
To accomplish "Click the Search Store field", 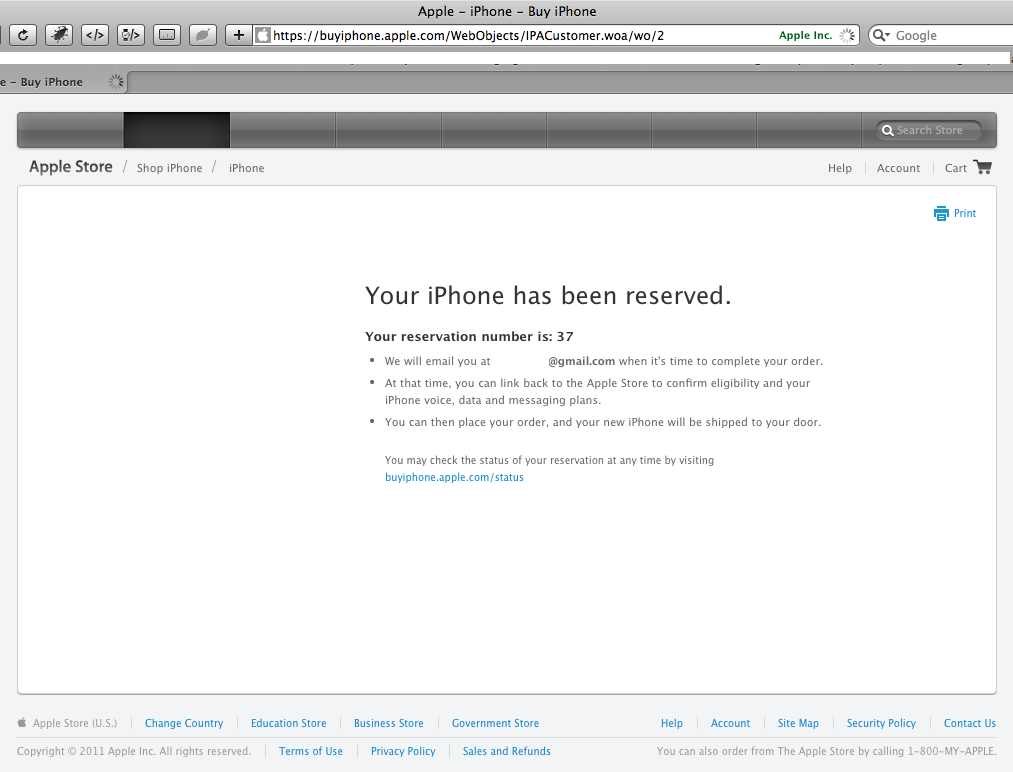I will (x=929, y=130).
